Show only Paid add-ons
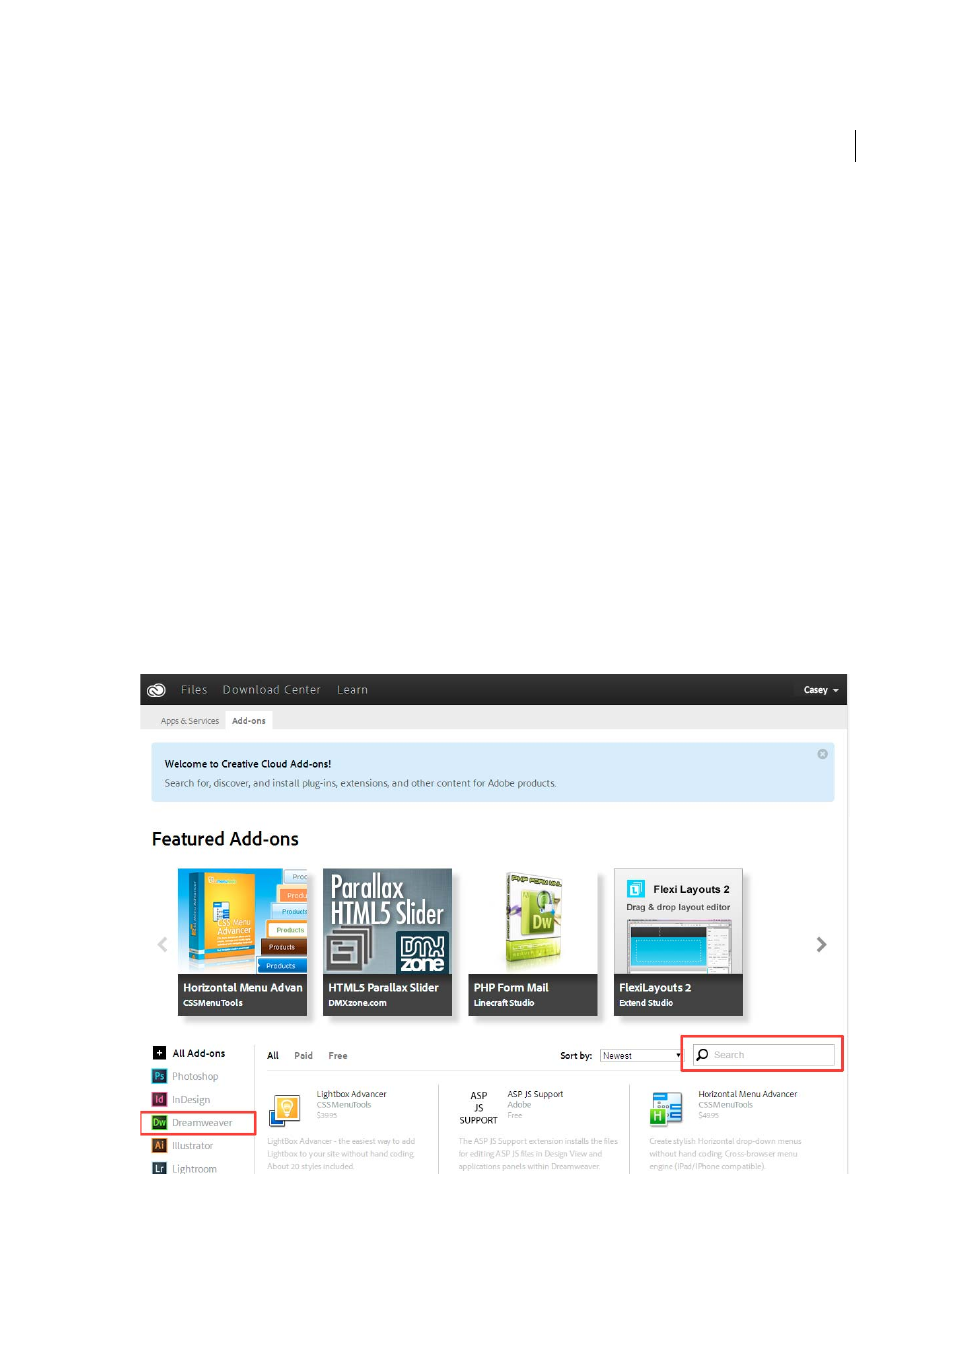Viewport: 954px width, 1350px height. point(303,1056)
